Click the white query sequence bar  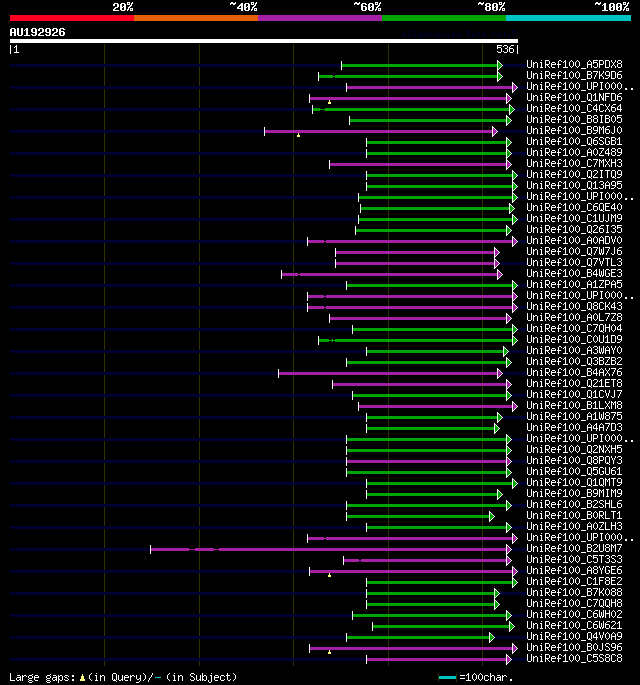coord(264,41)
